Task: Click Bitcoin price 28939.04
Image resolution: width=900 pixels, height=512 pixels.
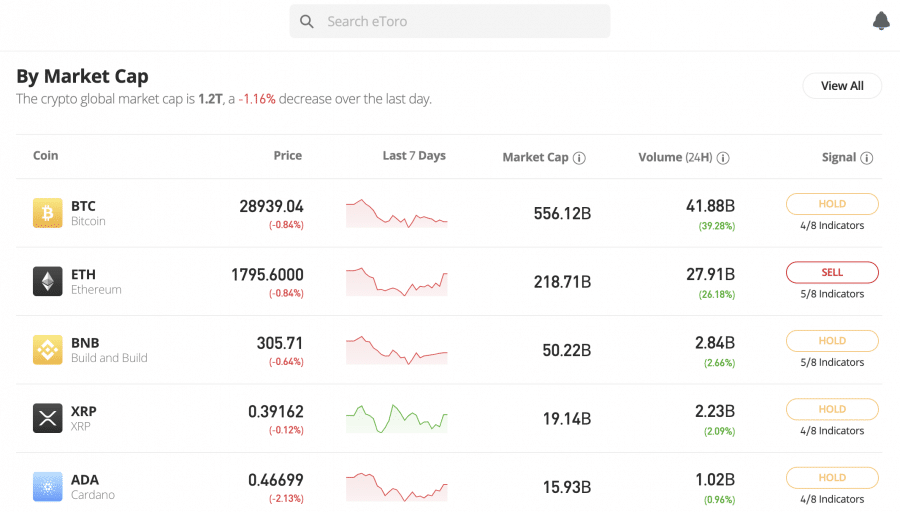Action: pyautogui.click(x=271, y=206)
